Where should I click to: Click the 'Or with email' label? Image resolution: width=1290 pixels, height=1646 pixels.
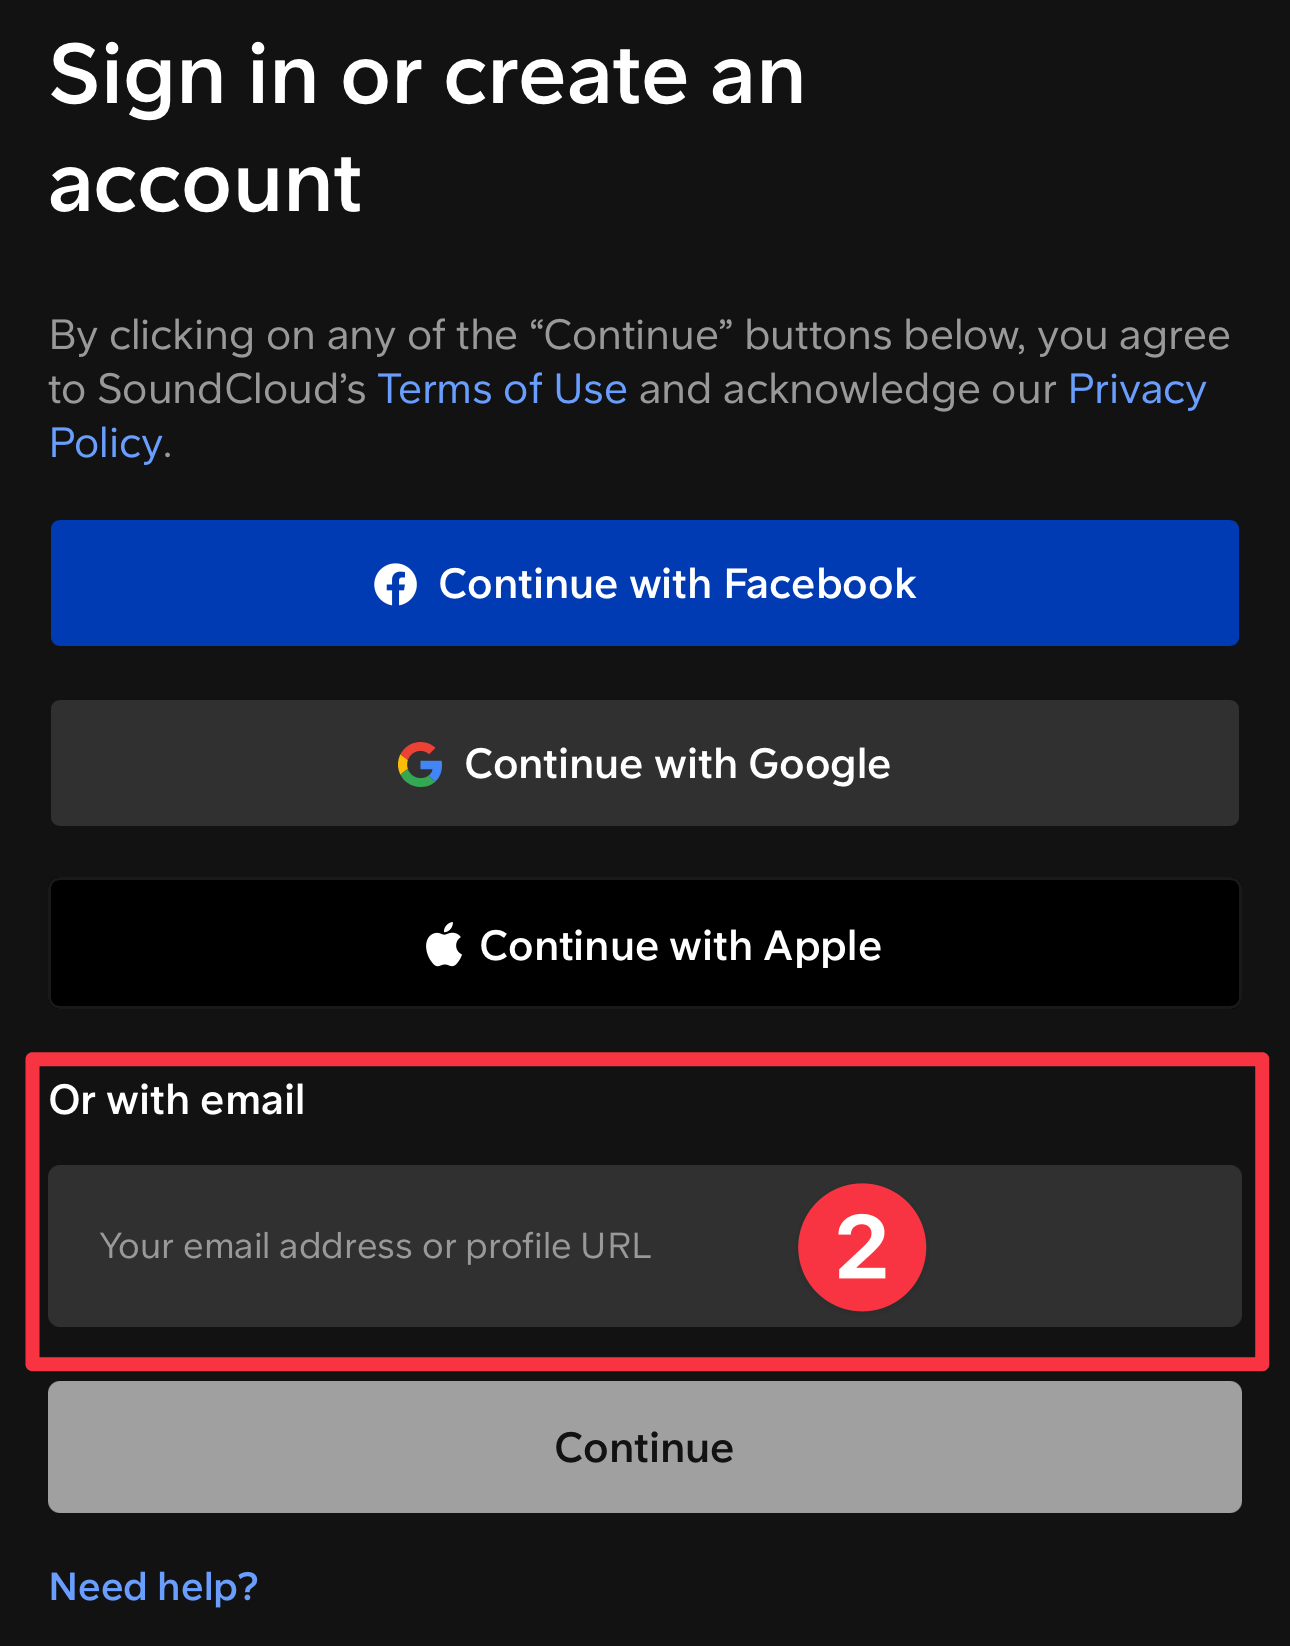(x=177, y=1100)
